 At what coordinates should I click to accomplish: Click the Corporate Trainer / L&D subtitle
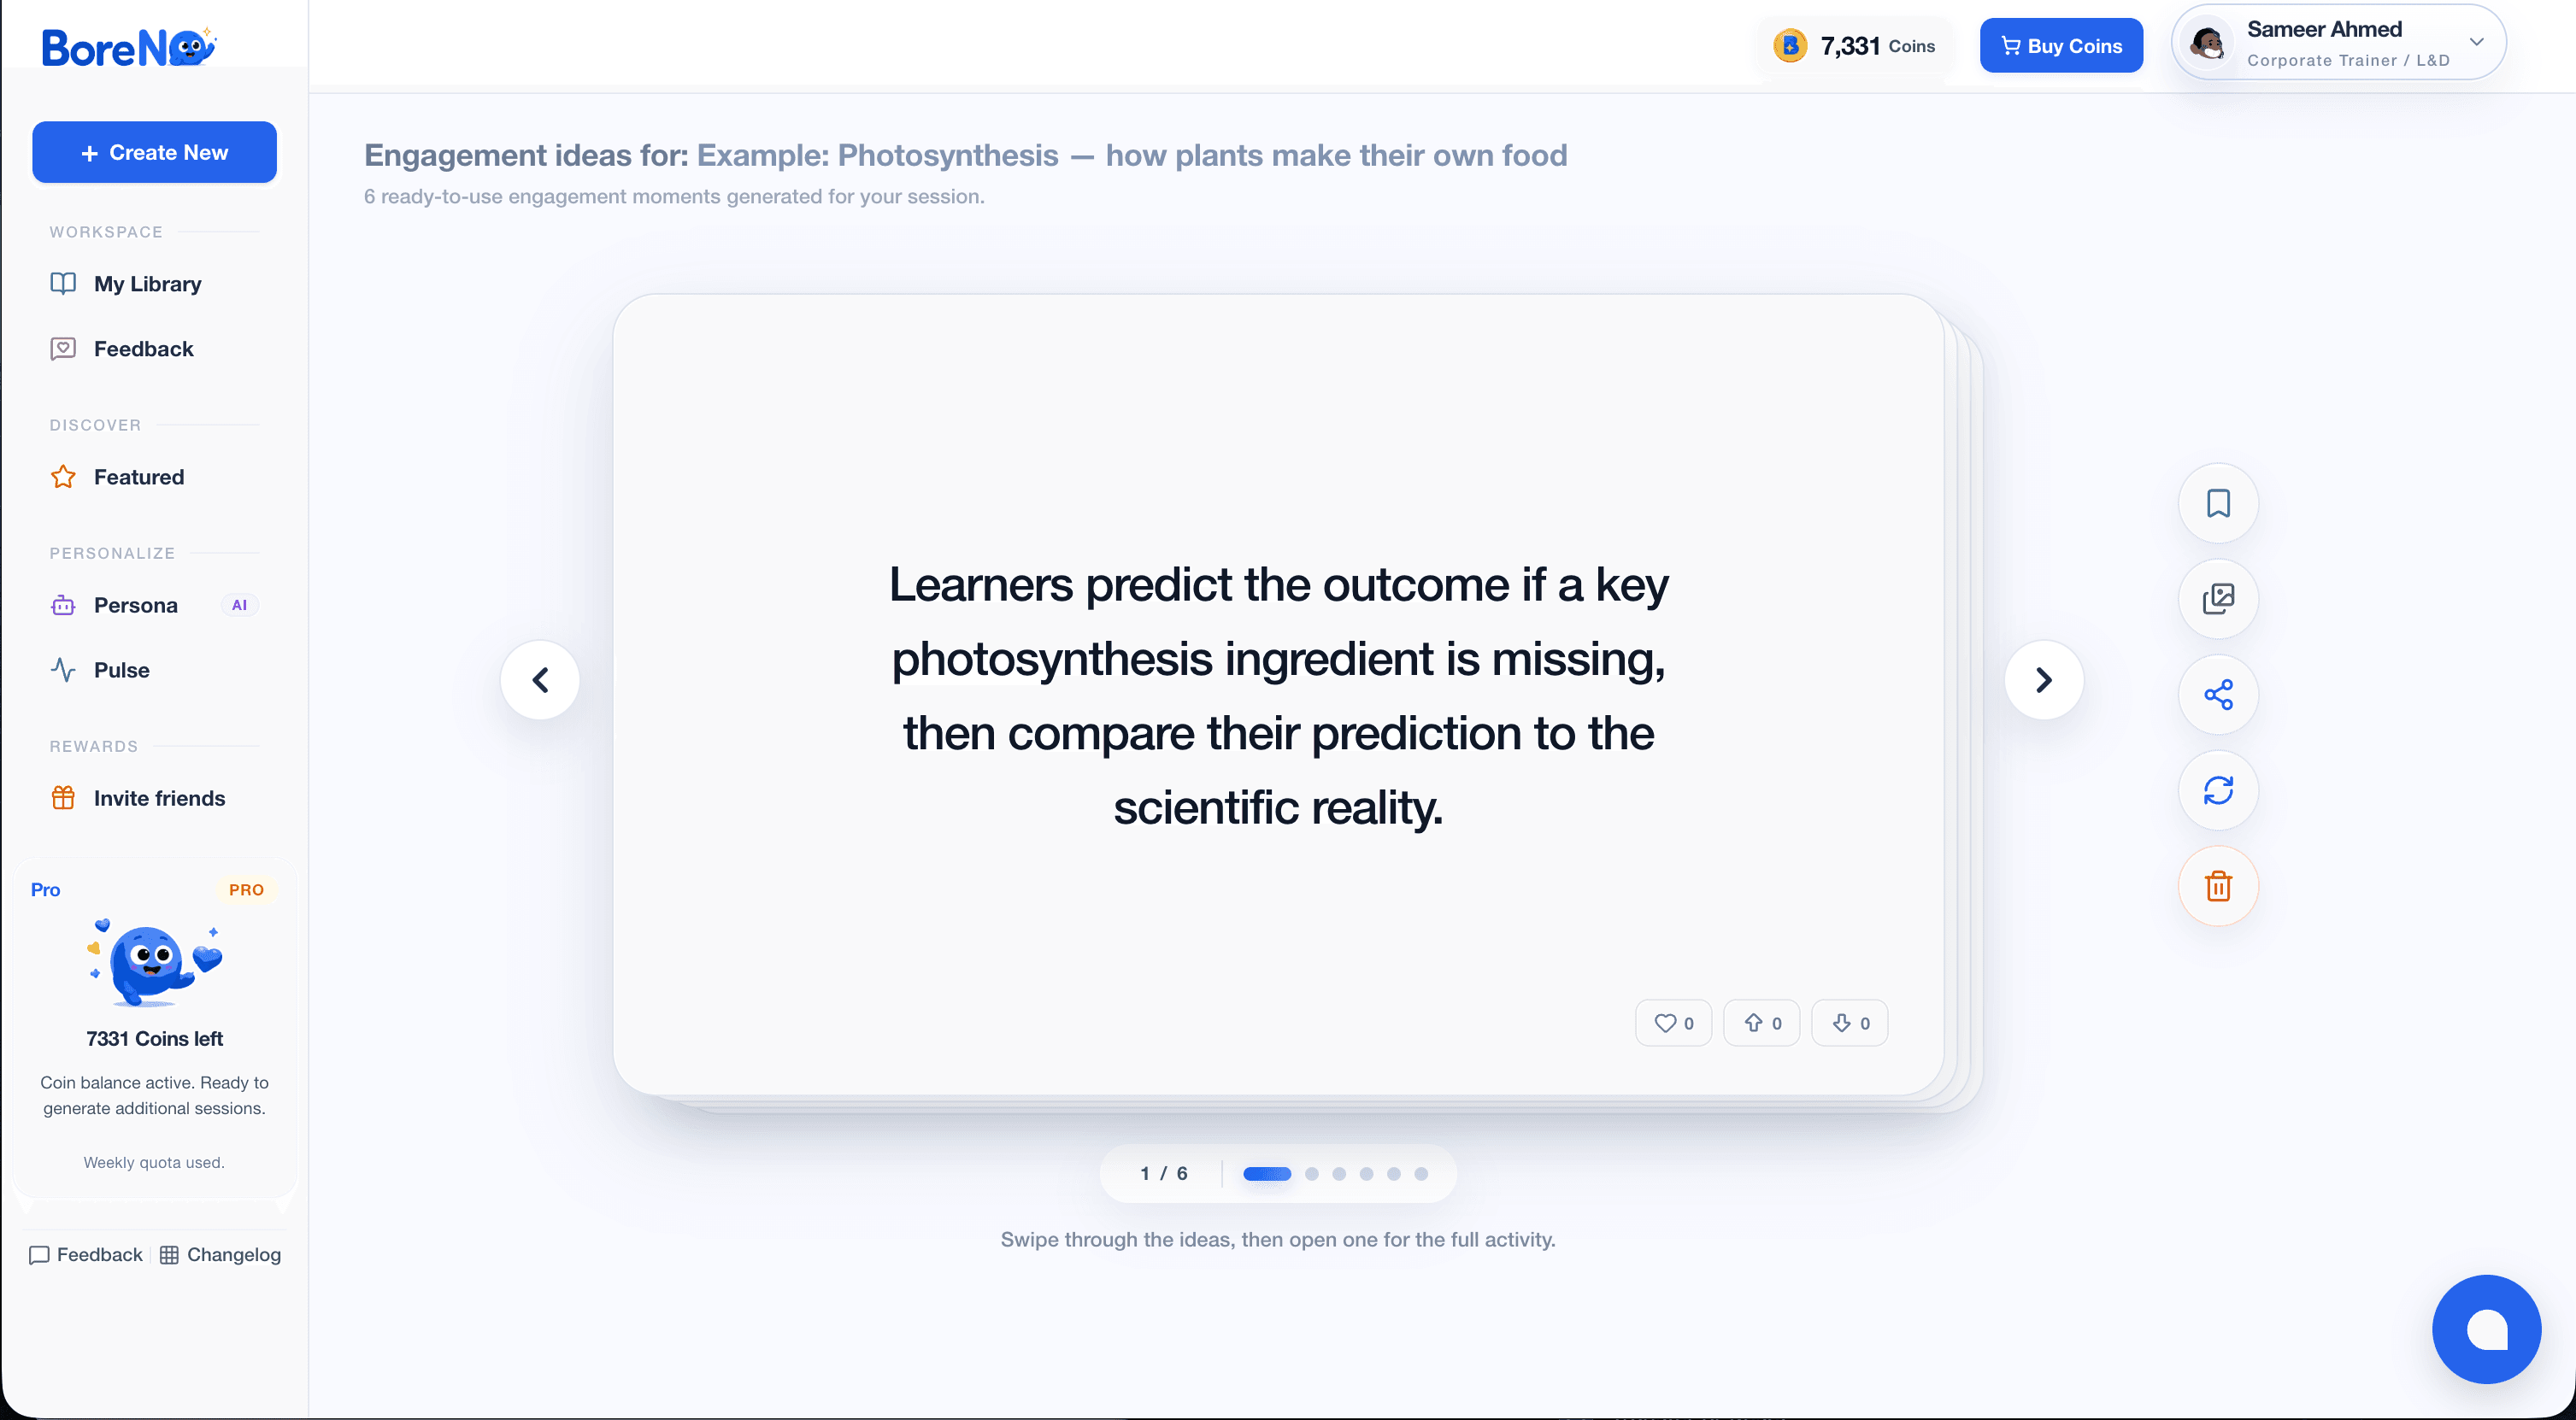pos(2348,60)
